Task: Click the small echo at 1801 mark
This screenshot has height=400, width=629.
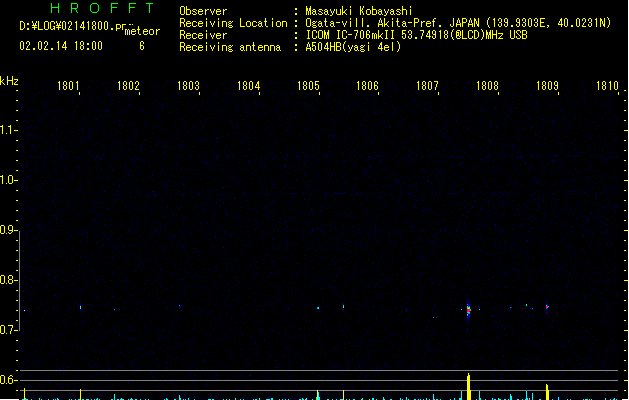Action: (x=81, y=307)
